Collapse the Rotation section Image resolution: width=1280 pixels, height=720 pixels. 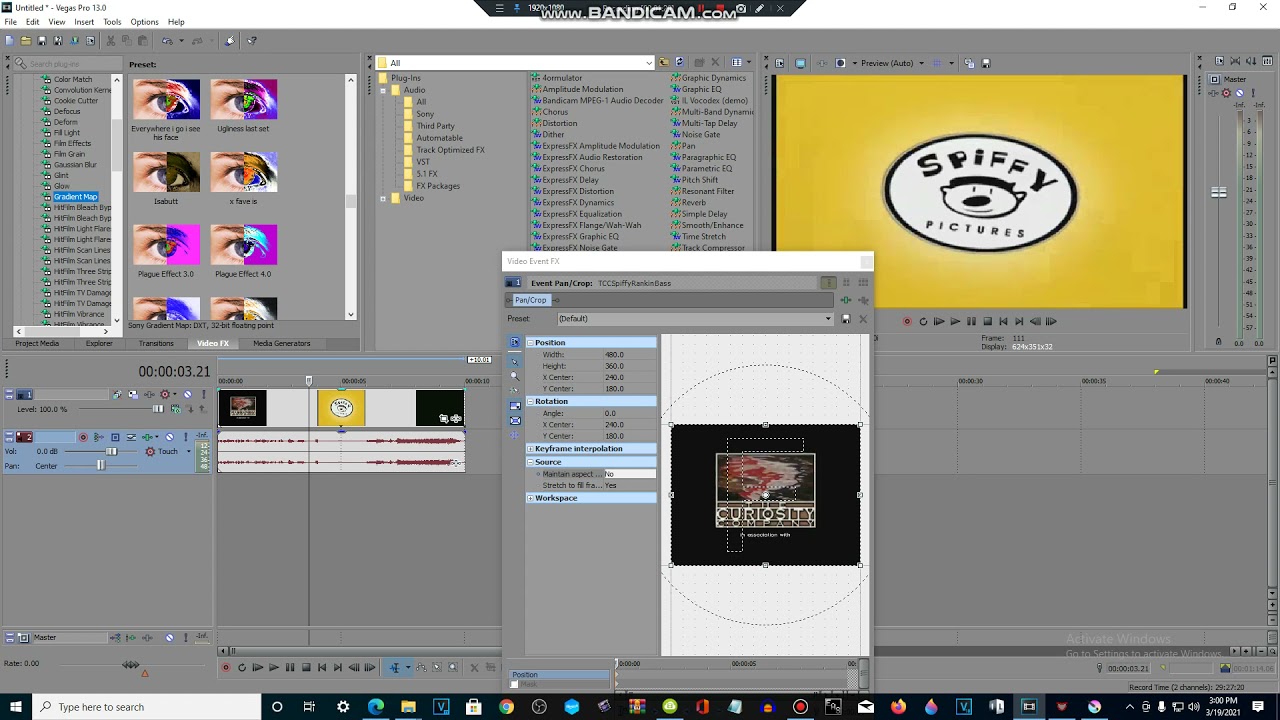(530, 401)
